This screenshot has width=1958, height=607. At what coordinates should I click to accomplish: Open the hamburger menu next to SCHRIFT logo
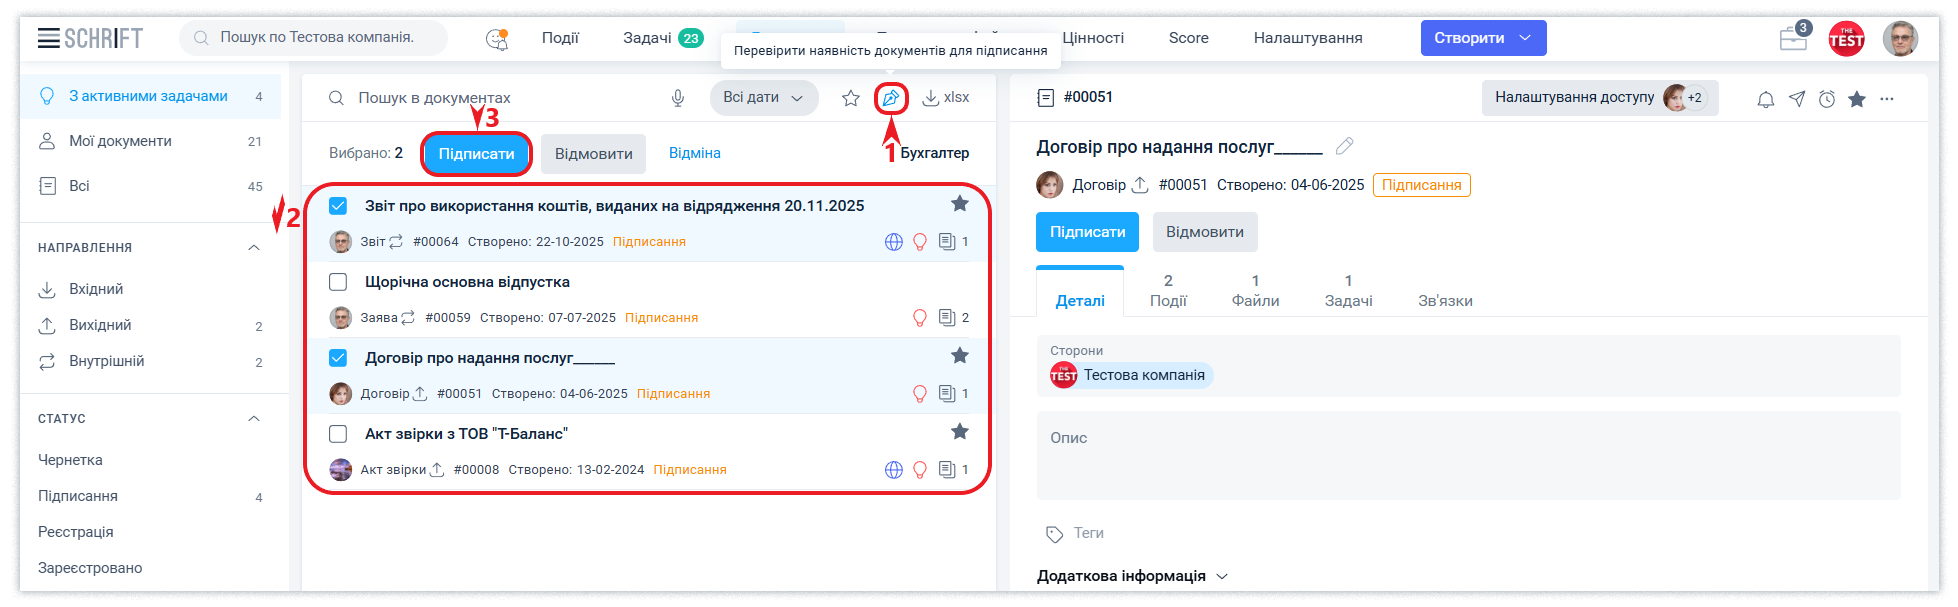tap(48, 38)
